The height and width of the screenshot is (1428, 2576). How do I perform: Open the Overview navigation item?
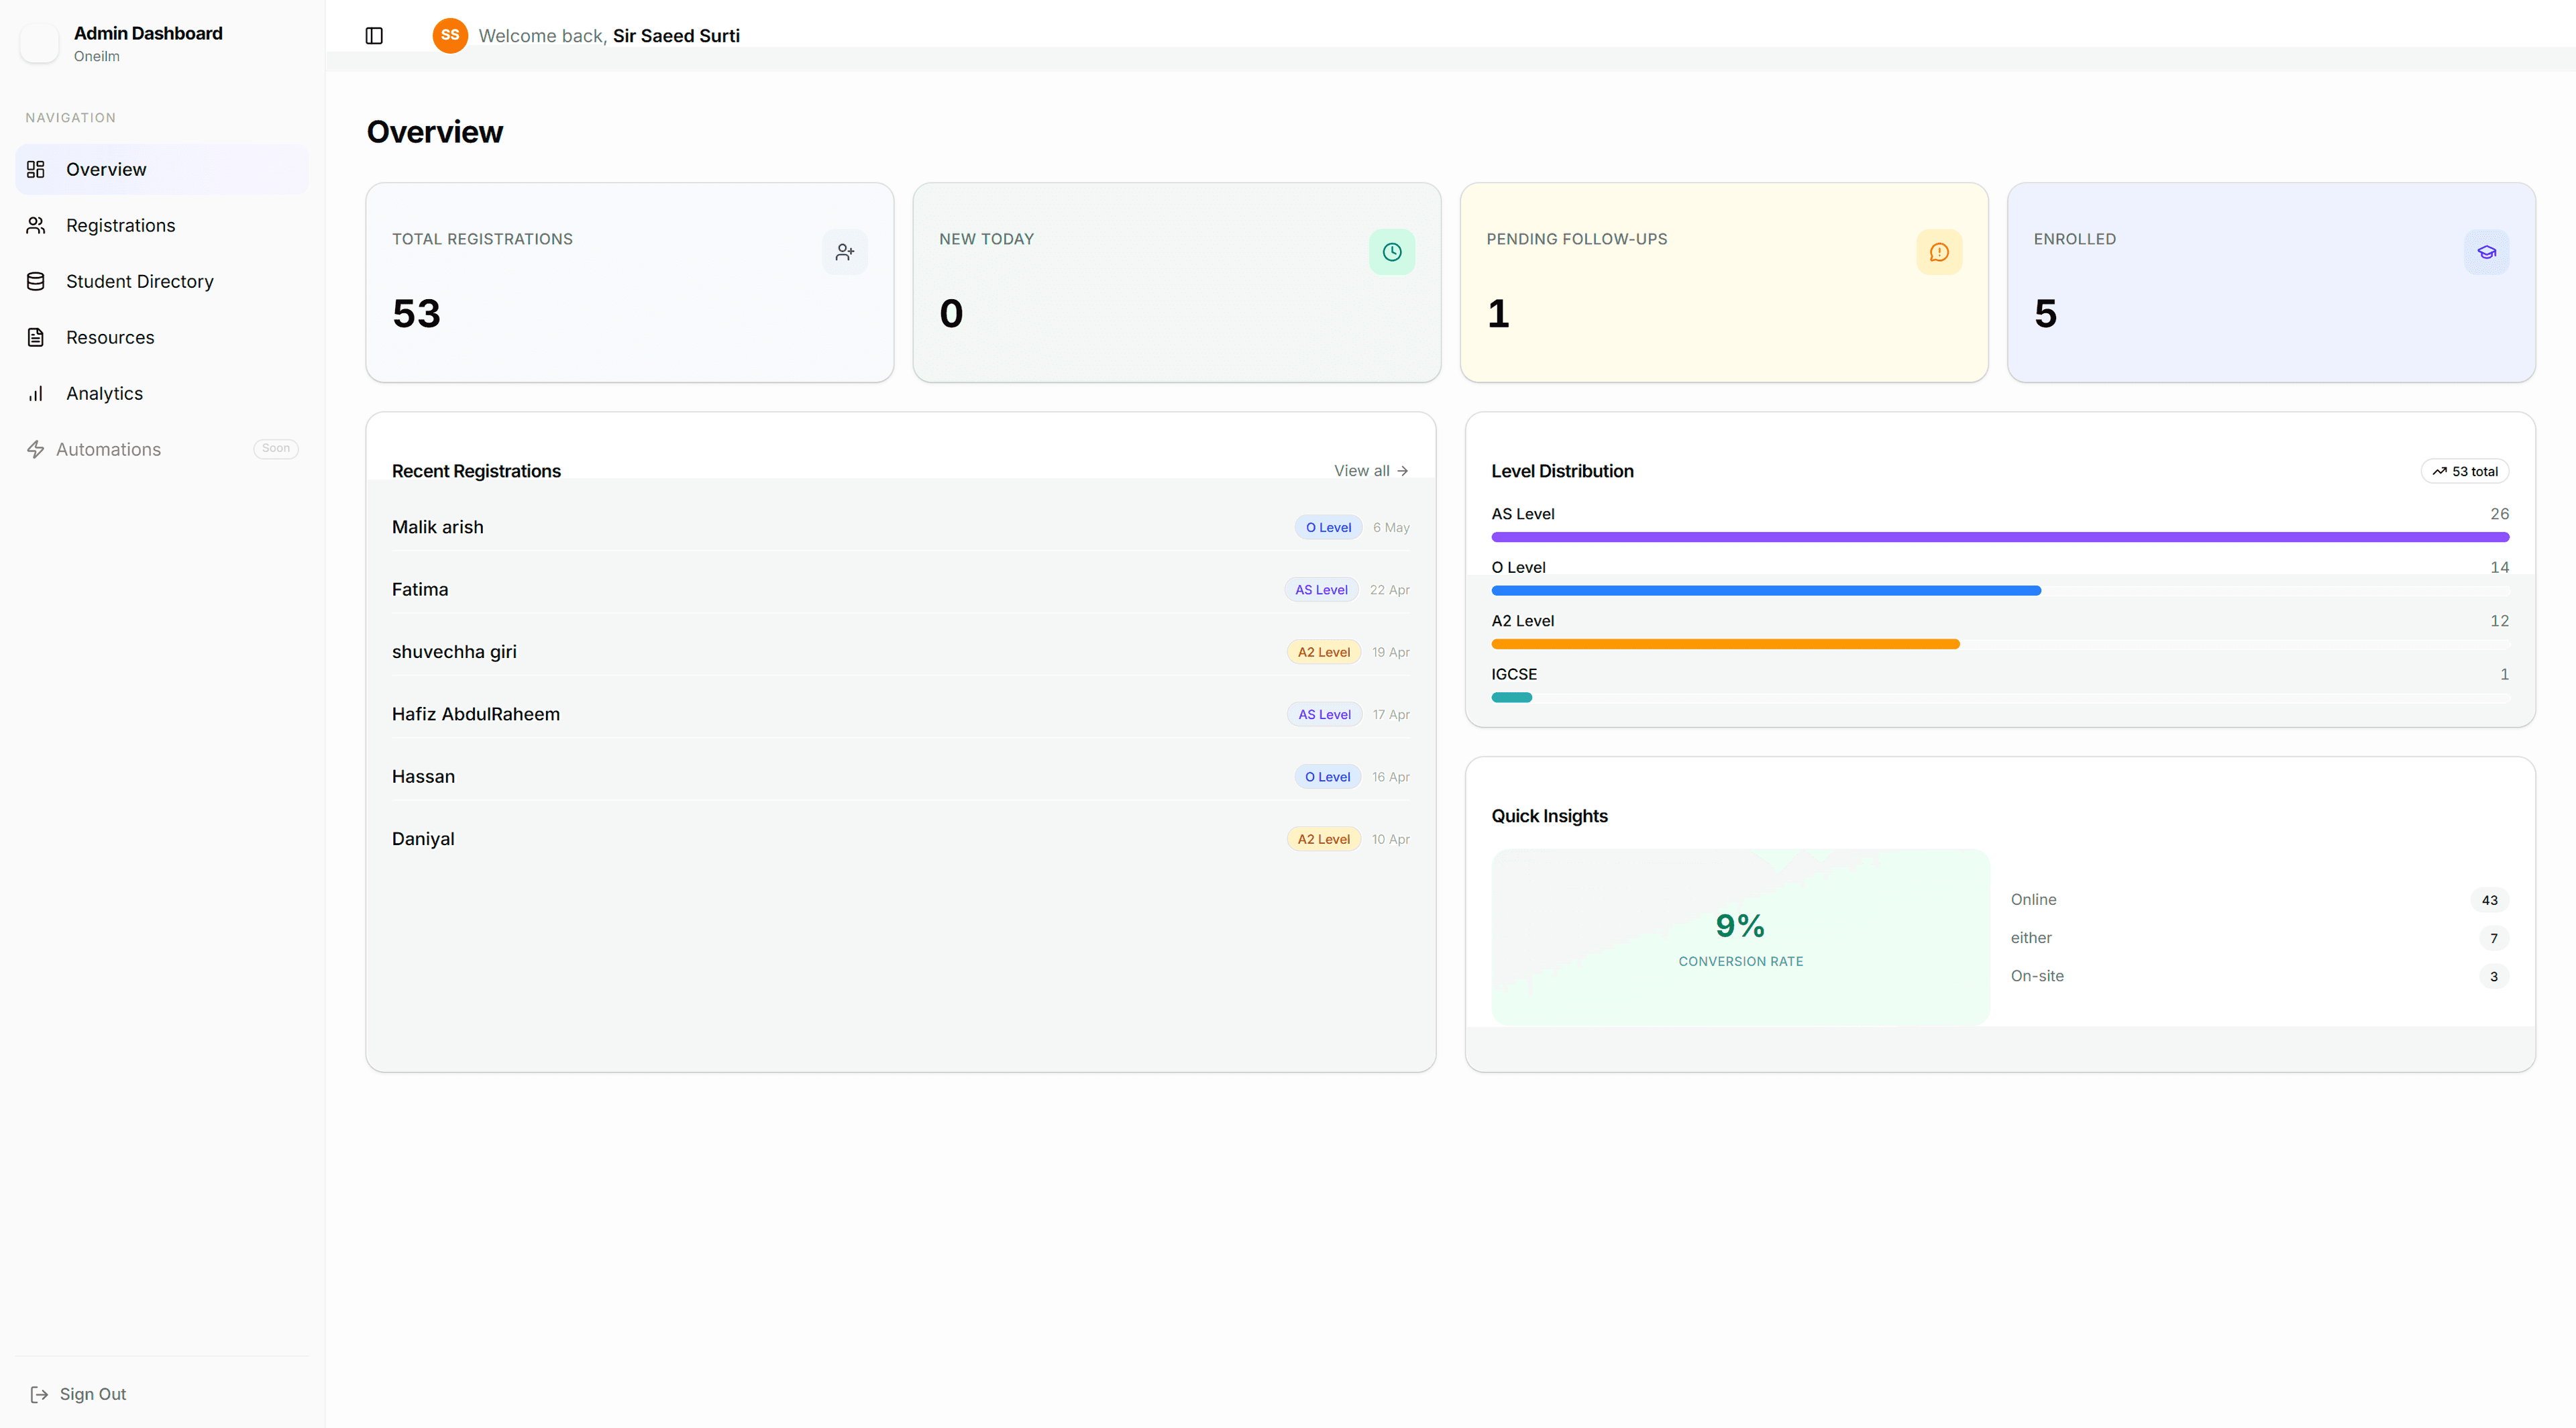point(162,170)
